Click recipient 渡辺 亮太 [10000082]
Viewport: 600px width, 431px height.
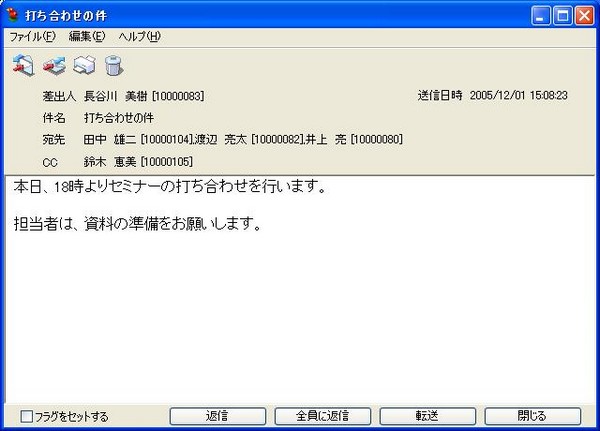pyautogui.click(x=249, y=139)
